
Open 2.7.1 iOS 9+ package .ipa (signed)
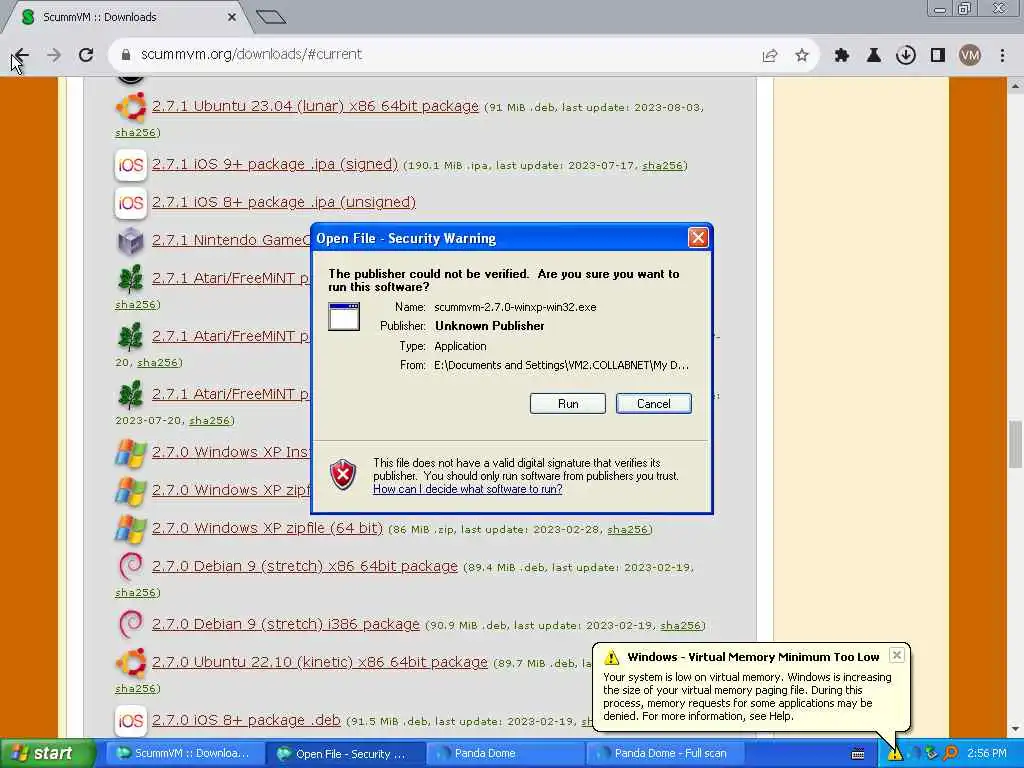(275, 164)
